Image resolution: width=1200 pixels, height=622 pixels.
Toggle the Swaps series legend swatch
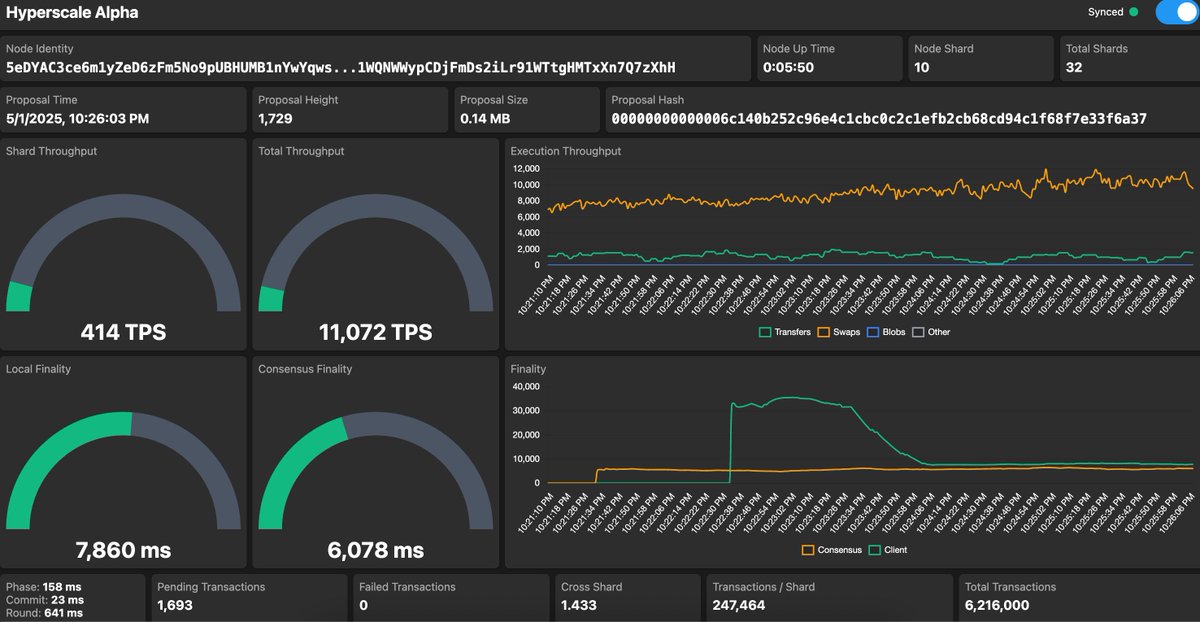(x=824, y=332)
